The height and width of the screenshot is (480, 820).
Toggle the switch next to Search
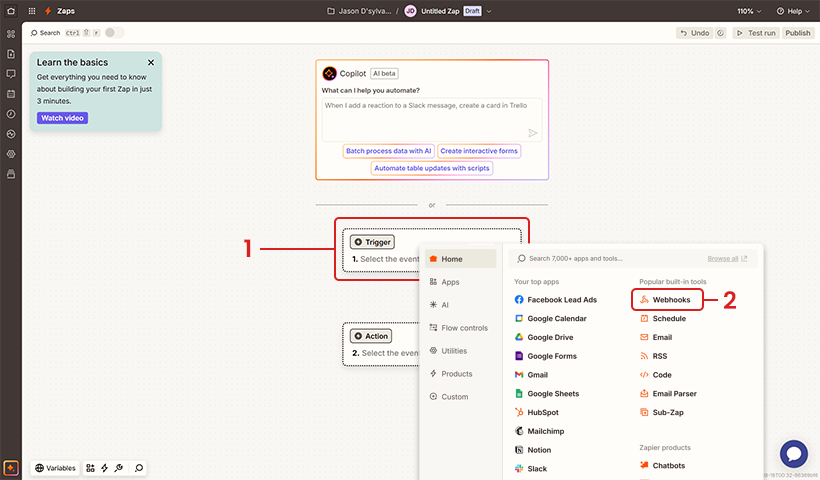115,33
